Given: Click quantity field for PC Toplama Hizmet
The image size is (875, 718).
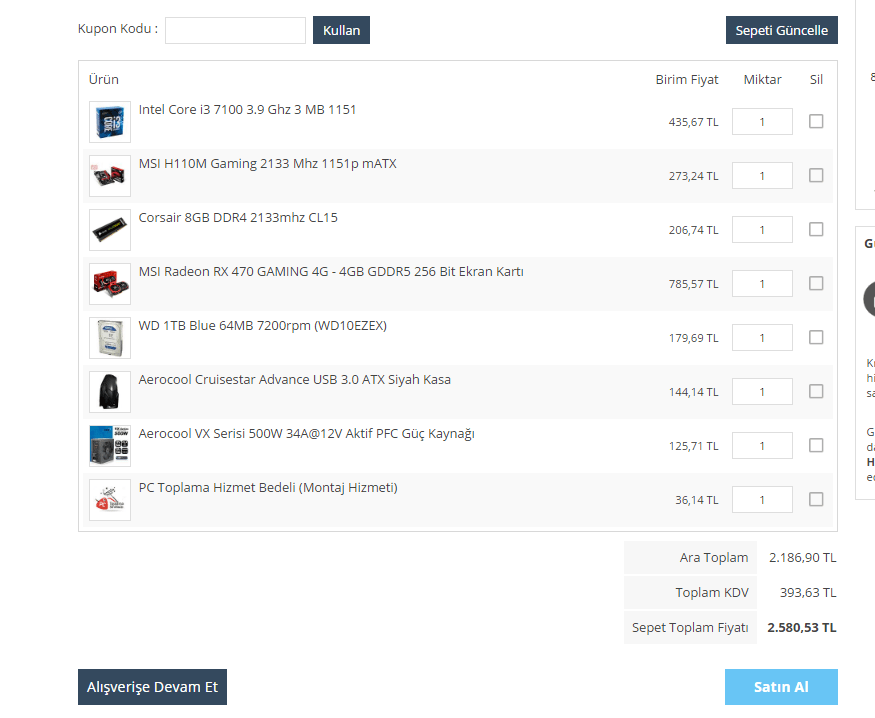Looking at the screenshot, I should pos(762,500).
